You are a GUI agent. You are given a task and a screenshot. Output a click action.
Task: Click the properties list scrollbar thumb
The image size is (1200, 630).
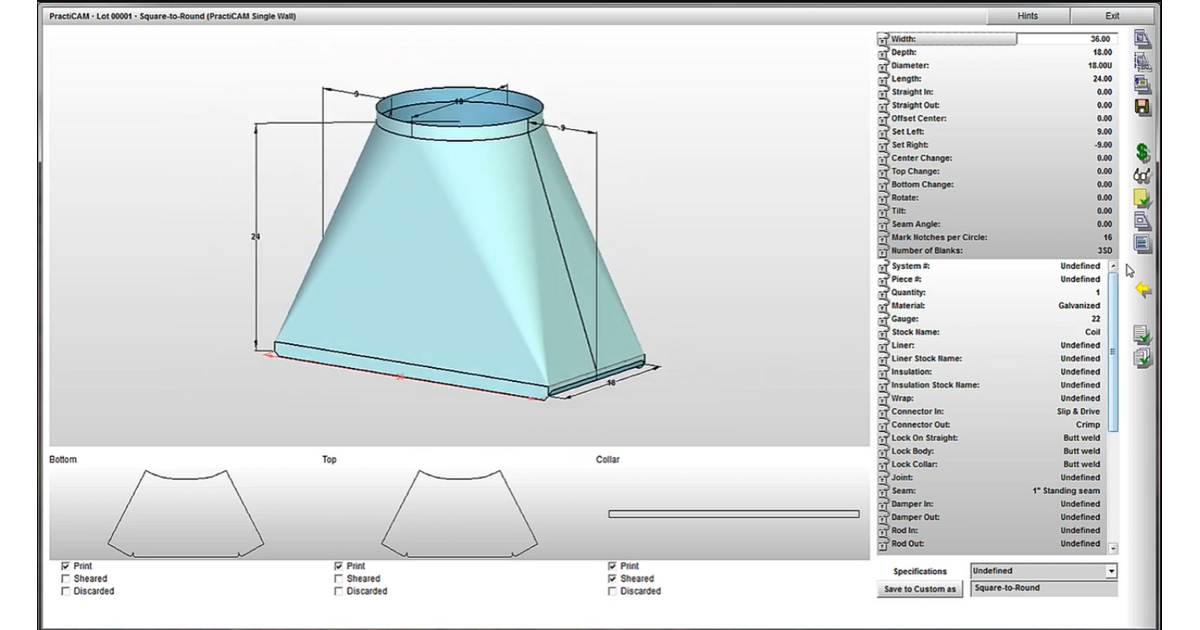[1113, 352]
